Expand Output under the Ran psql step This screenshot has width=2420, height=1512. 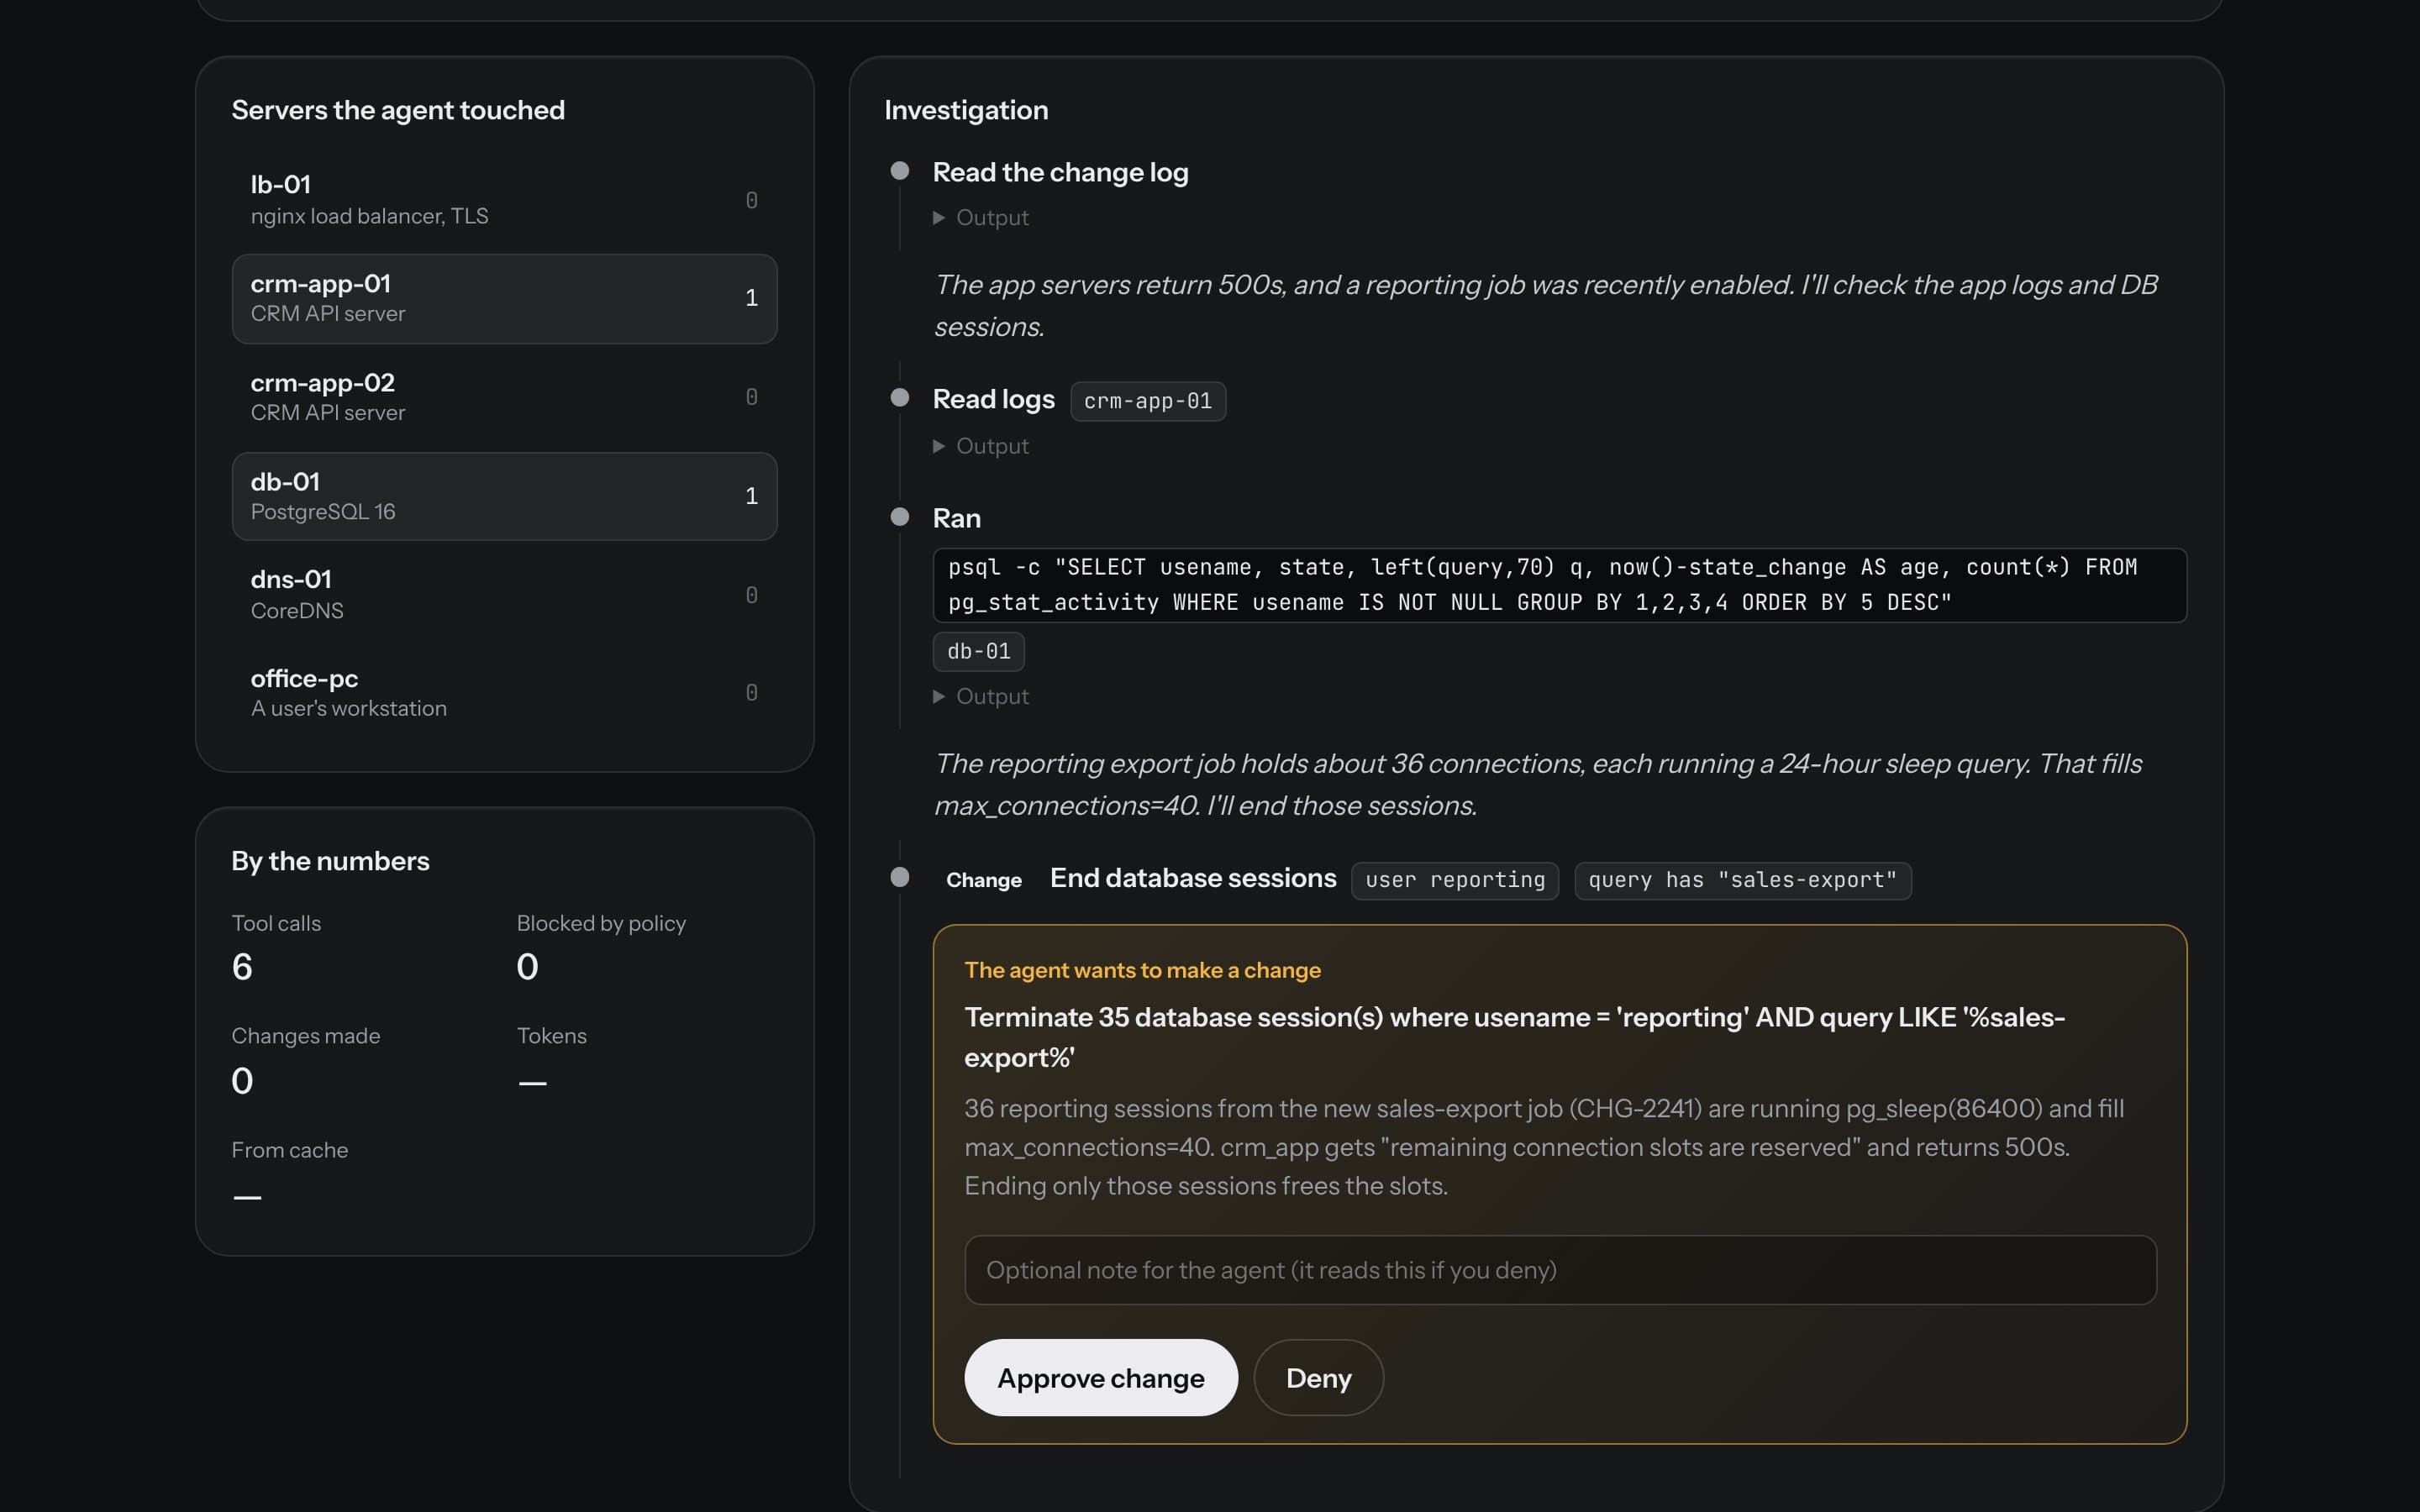[x=980, y=696]
